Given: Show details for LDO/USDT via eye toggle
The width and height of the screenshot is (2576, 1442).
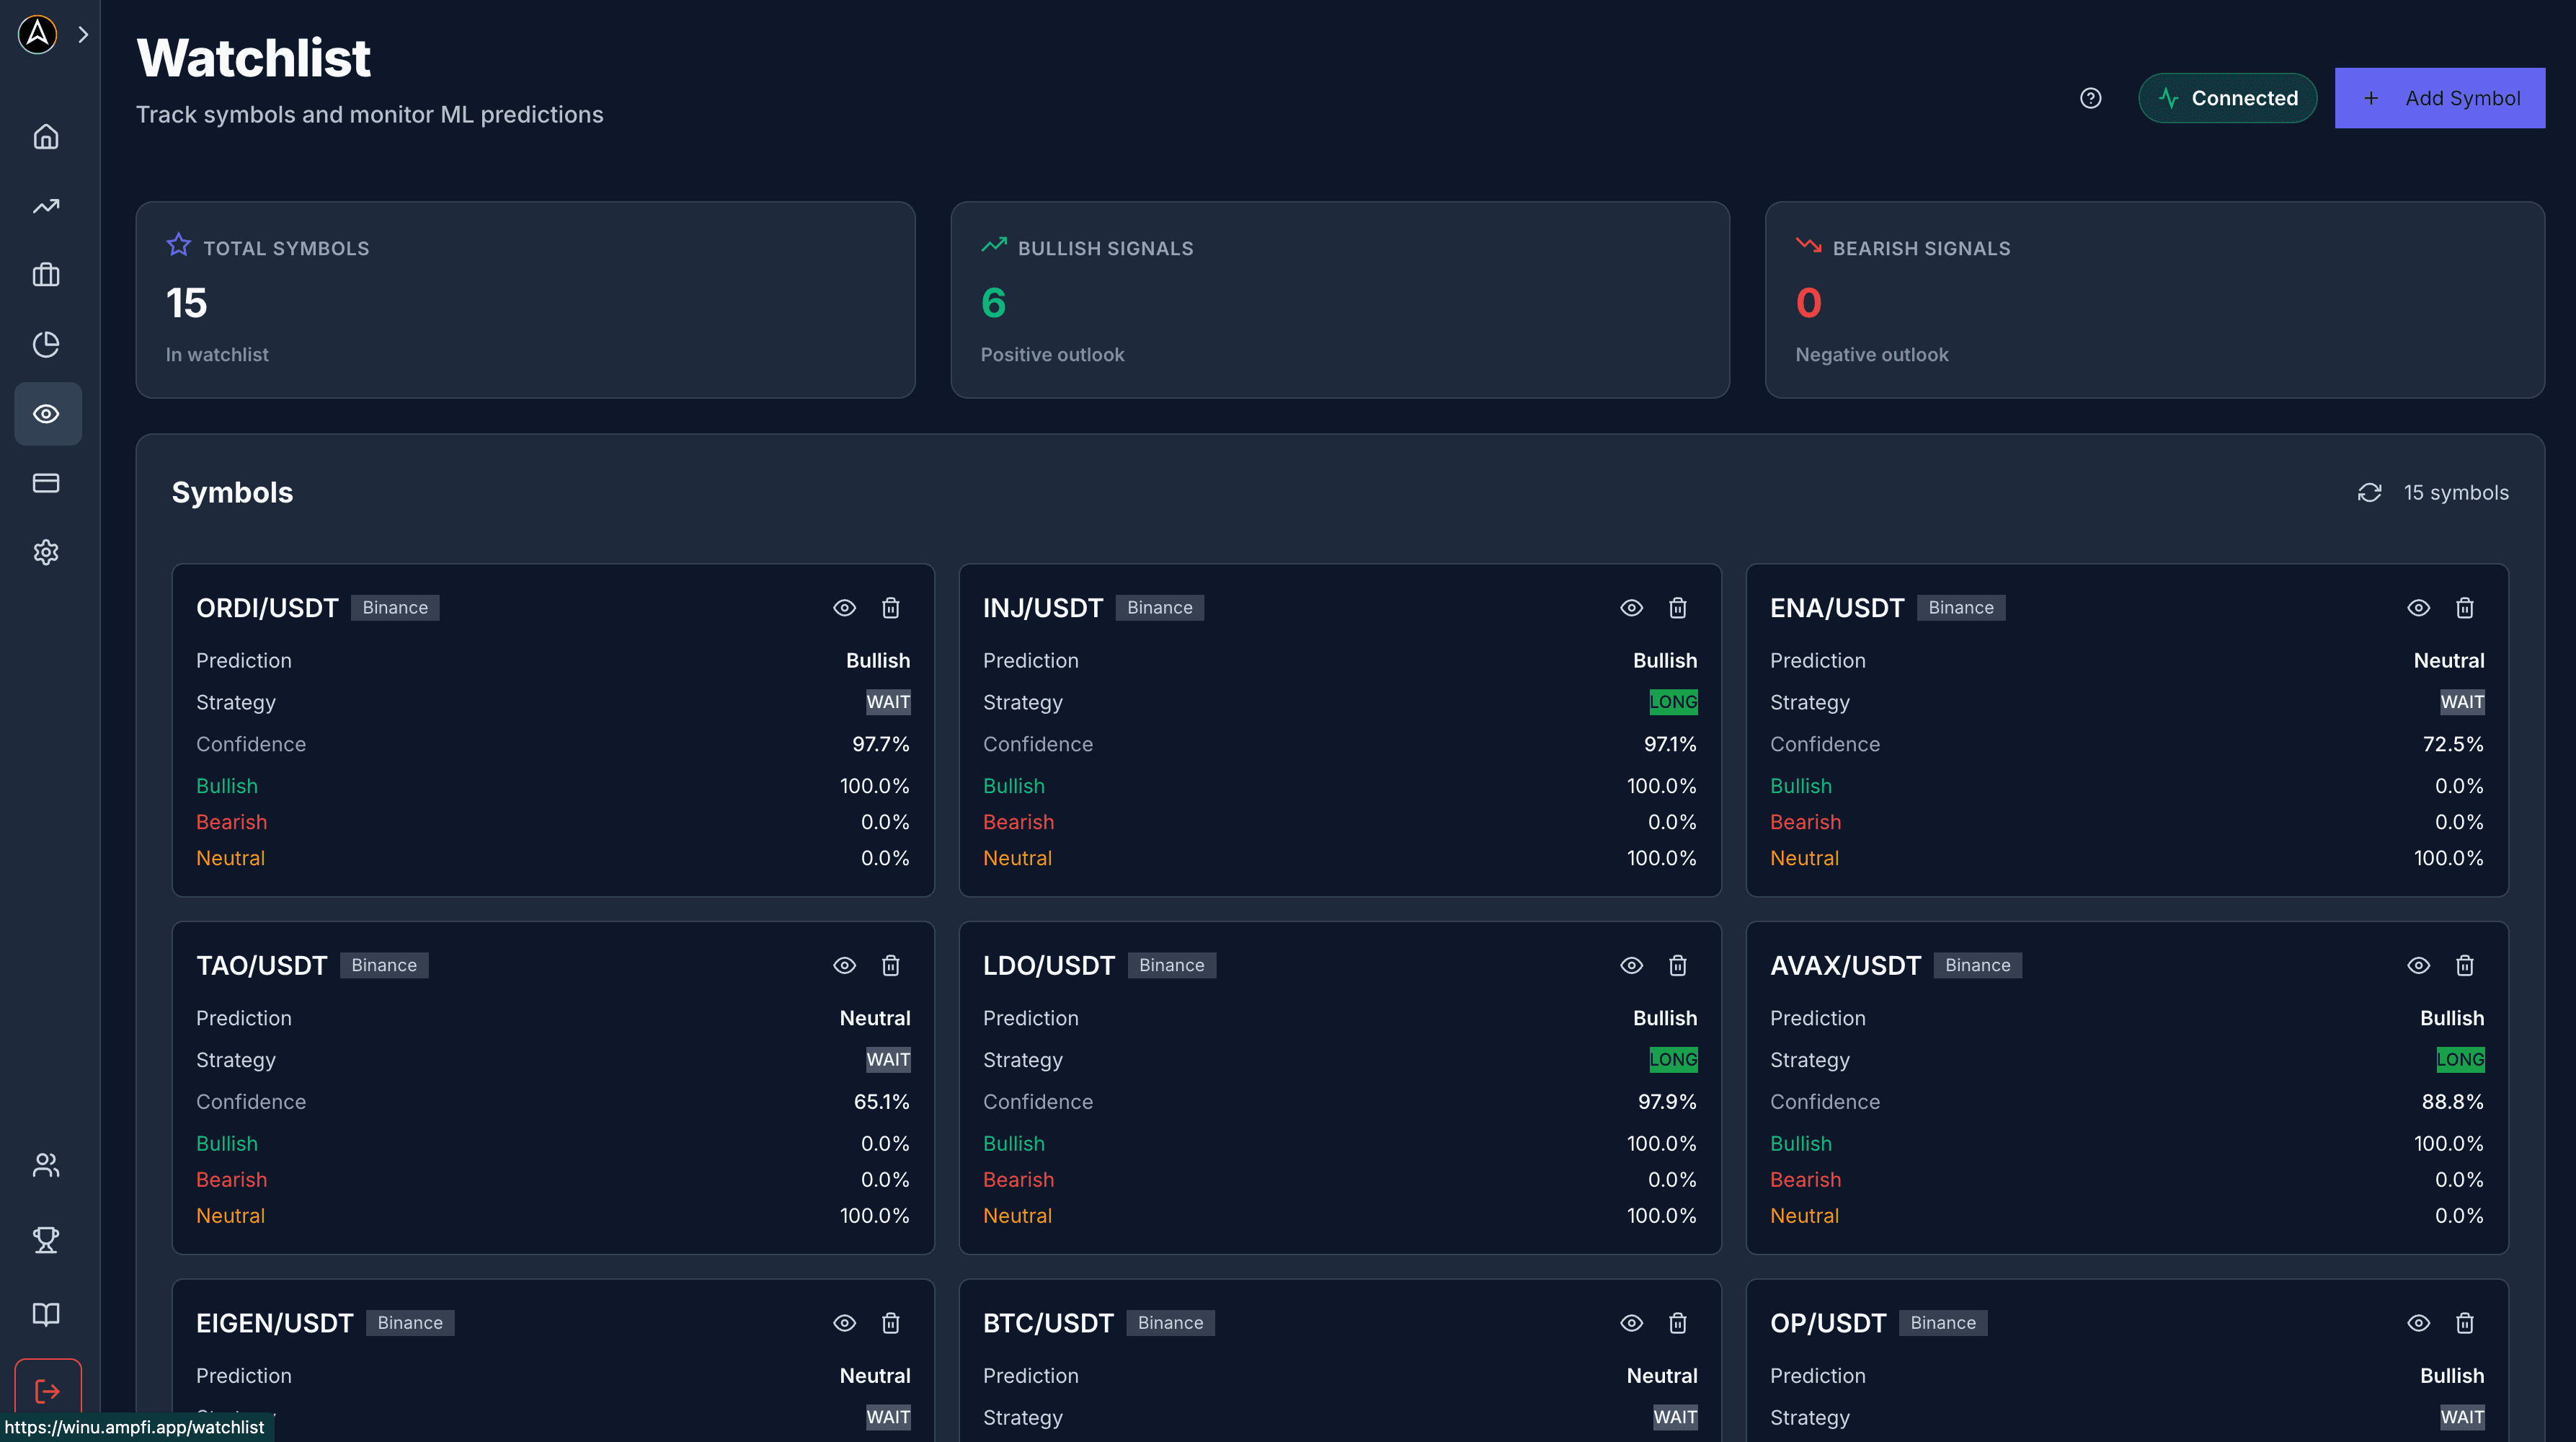Looking at the screenshot, I should pyautogui.click(x=1631, y=965).
